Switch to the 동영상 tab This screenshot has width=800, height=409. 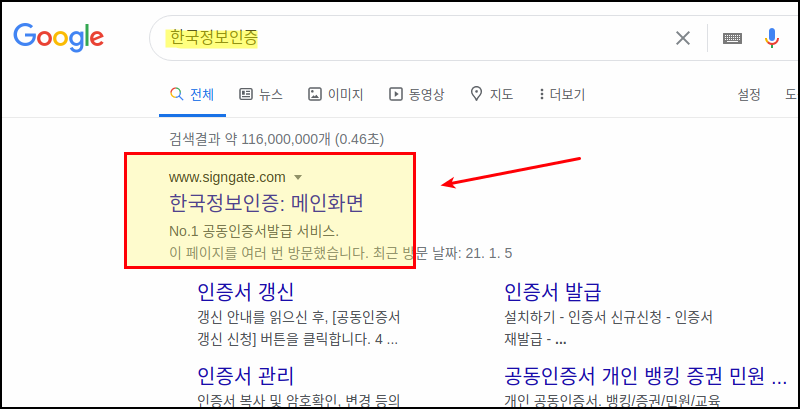click(x=416, y=94)
